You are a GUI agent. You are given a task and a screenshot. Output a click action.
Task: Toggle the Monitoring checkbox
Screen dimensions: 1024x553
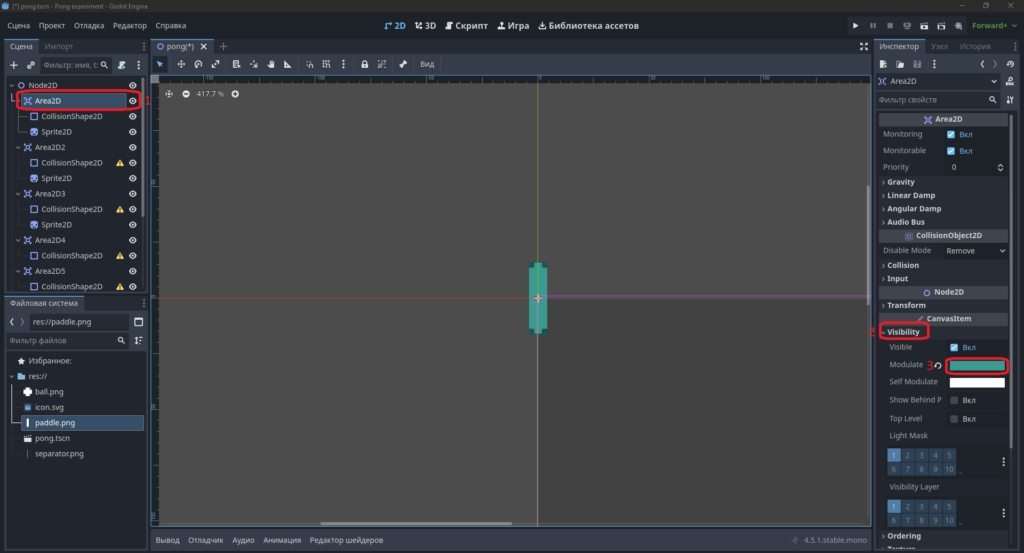(x=951, y=134)
